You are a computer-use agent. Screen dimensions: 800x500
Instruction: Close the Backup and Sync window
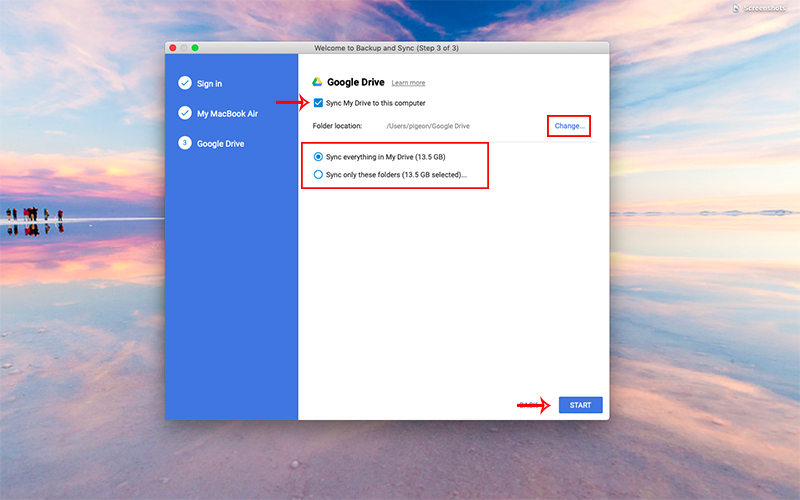coord(172,47)
